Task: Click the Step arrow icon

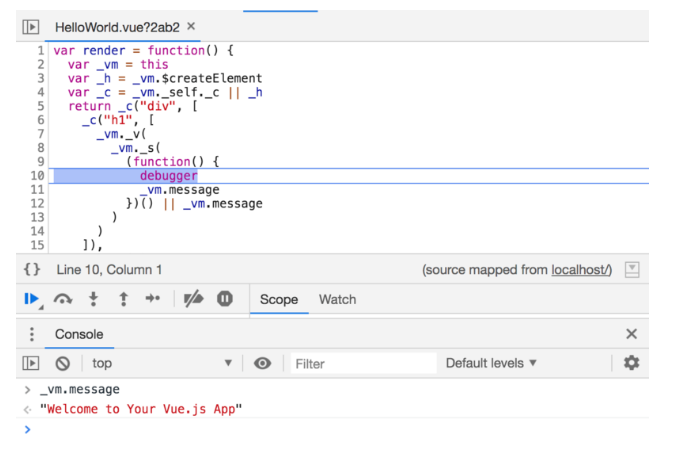Action: click(x=153, y=299)
